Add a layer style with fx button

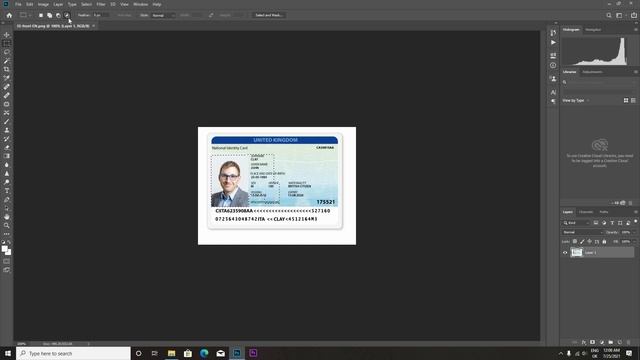pyautogui.click(x=584, y=342)
